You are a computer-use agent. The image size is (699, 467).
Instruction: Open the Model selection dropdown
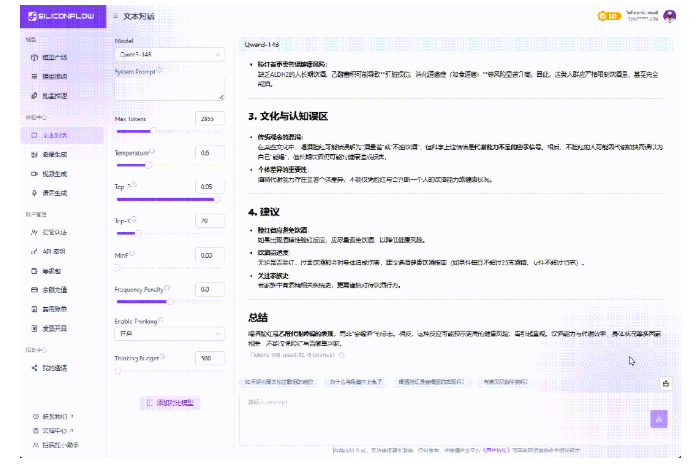[169, 55]
